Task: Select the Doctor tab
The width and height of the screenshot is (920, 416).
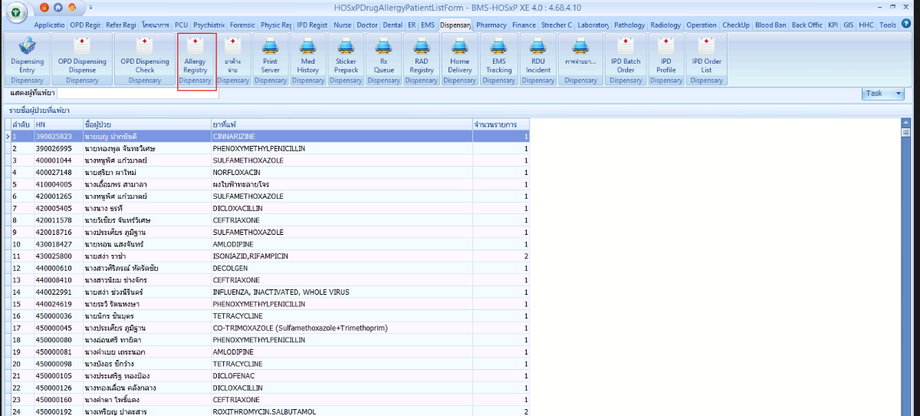Action: coord(367,25)
